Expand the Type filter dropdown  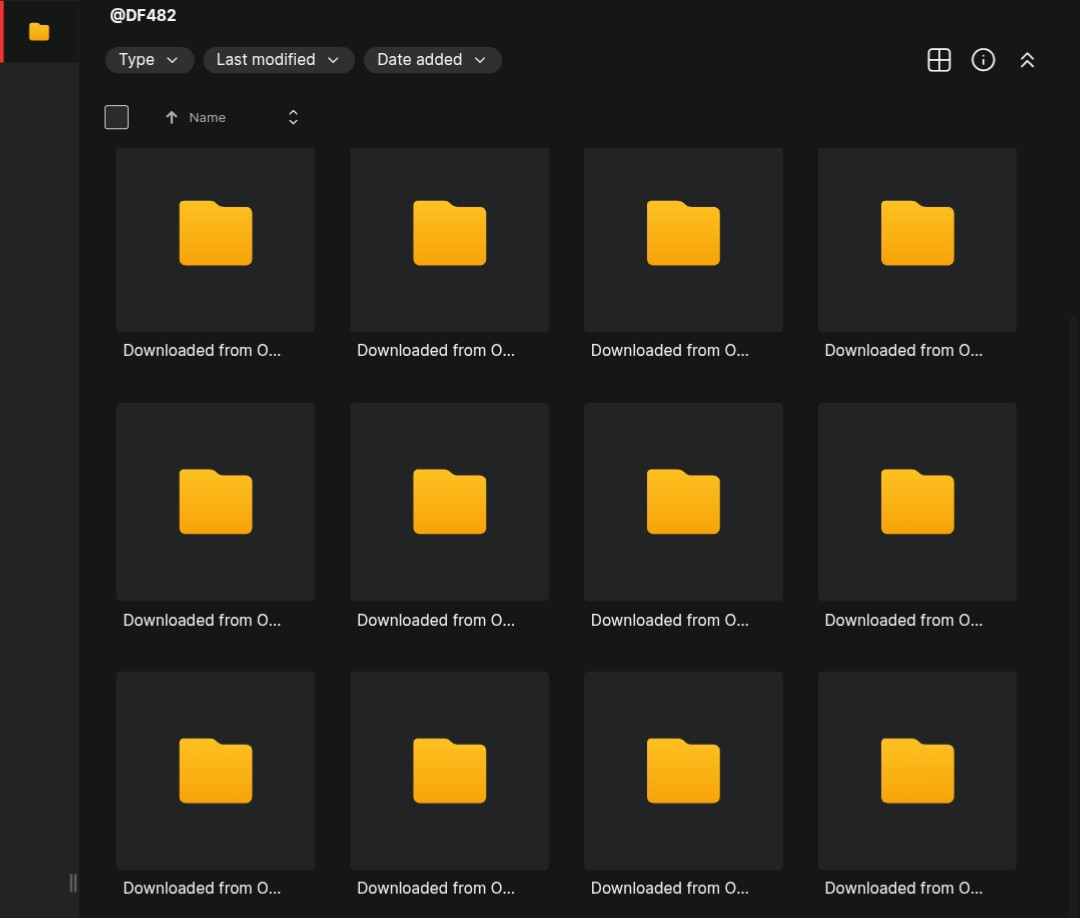coord(149,60)
